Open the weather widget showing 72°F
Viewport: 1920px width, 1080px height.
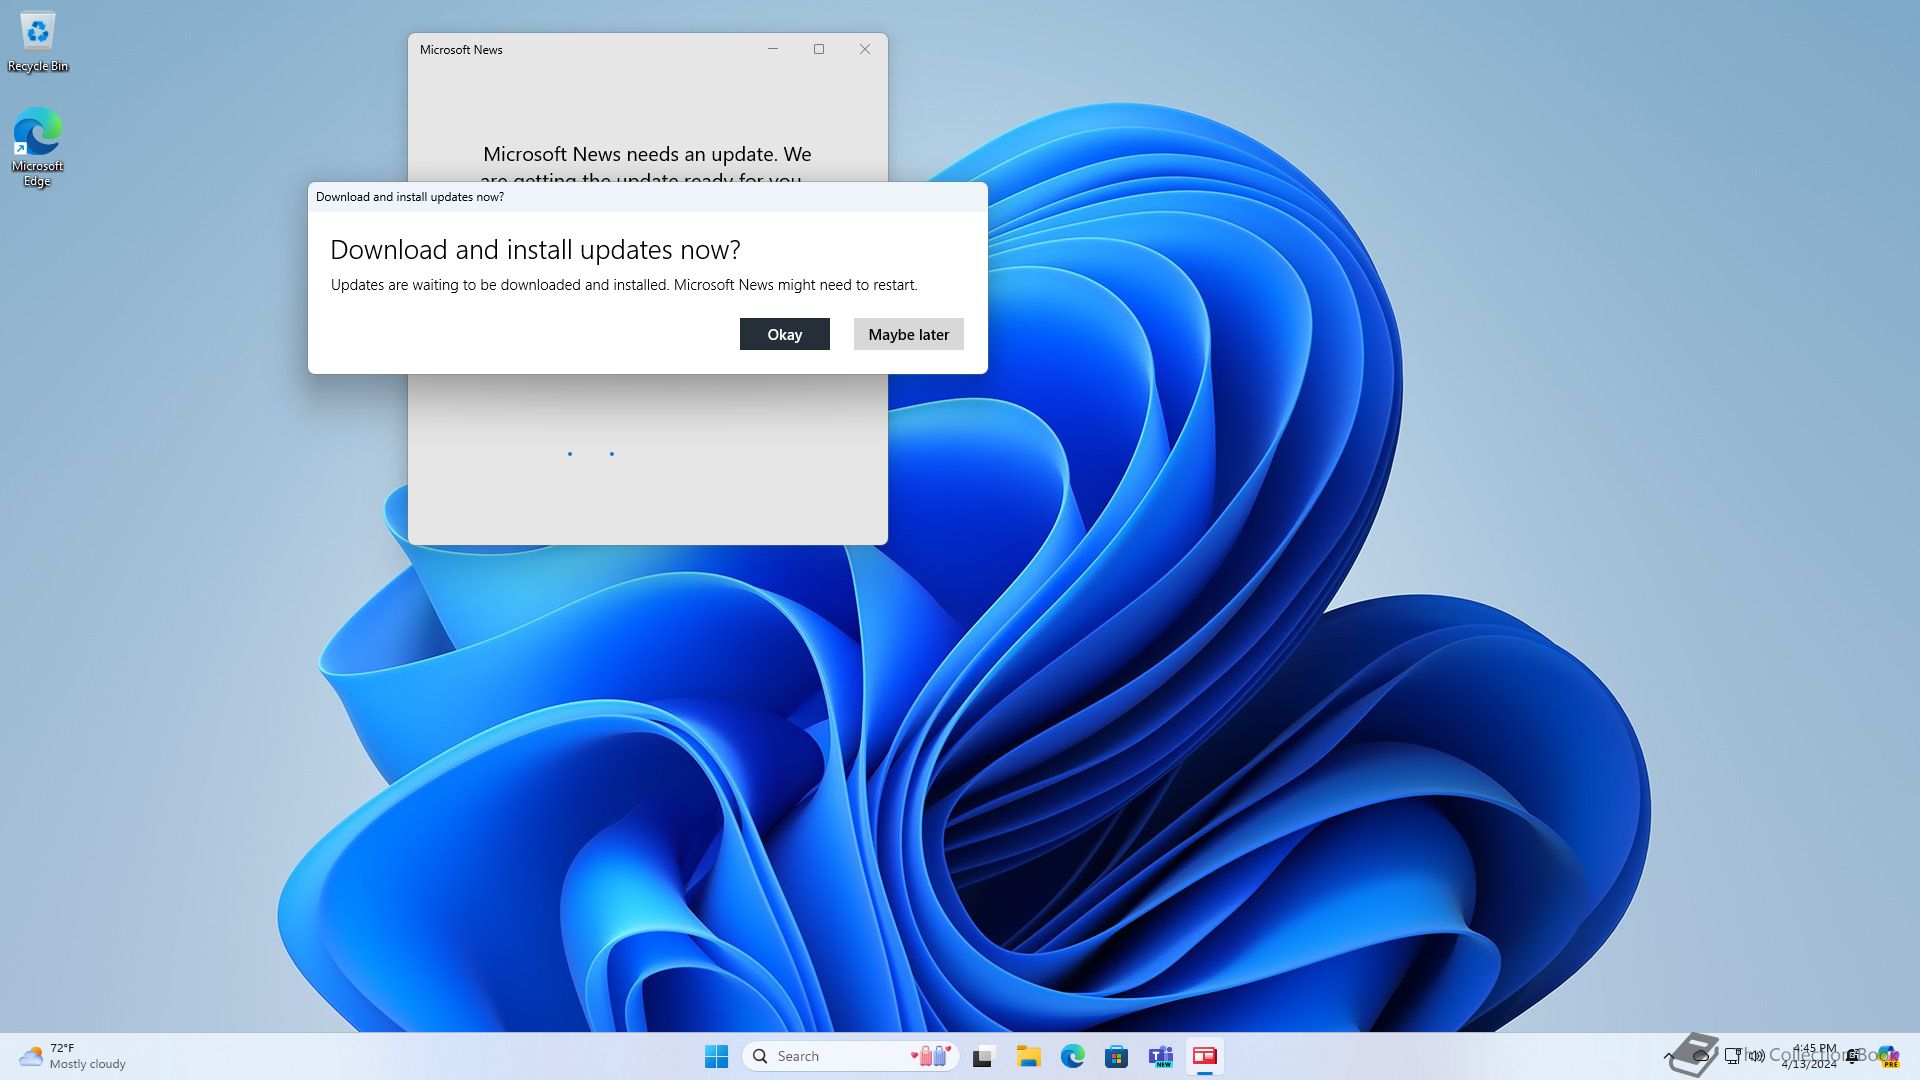[73, 1056]
